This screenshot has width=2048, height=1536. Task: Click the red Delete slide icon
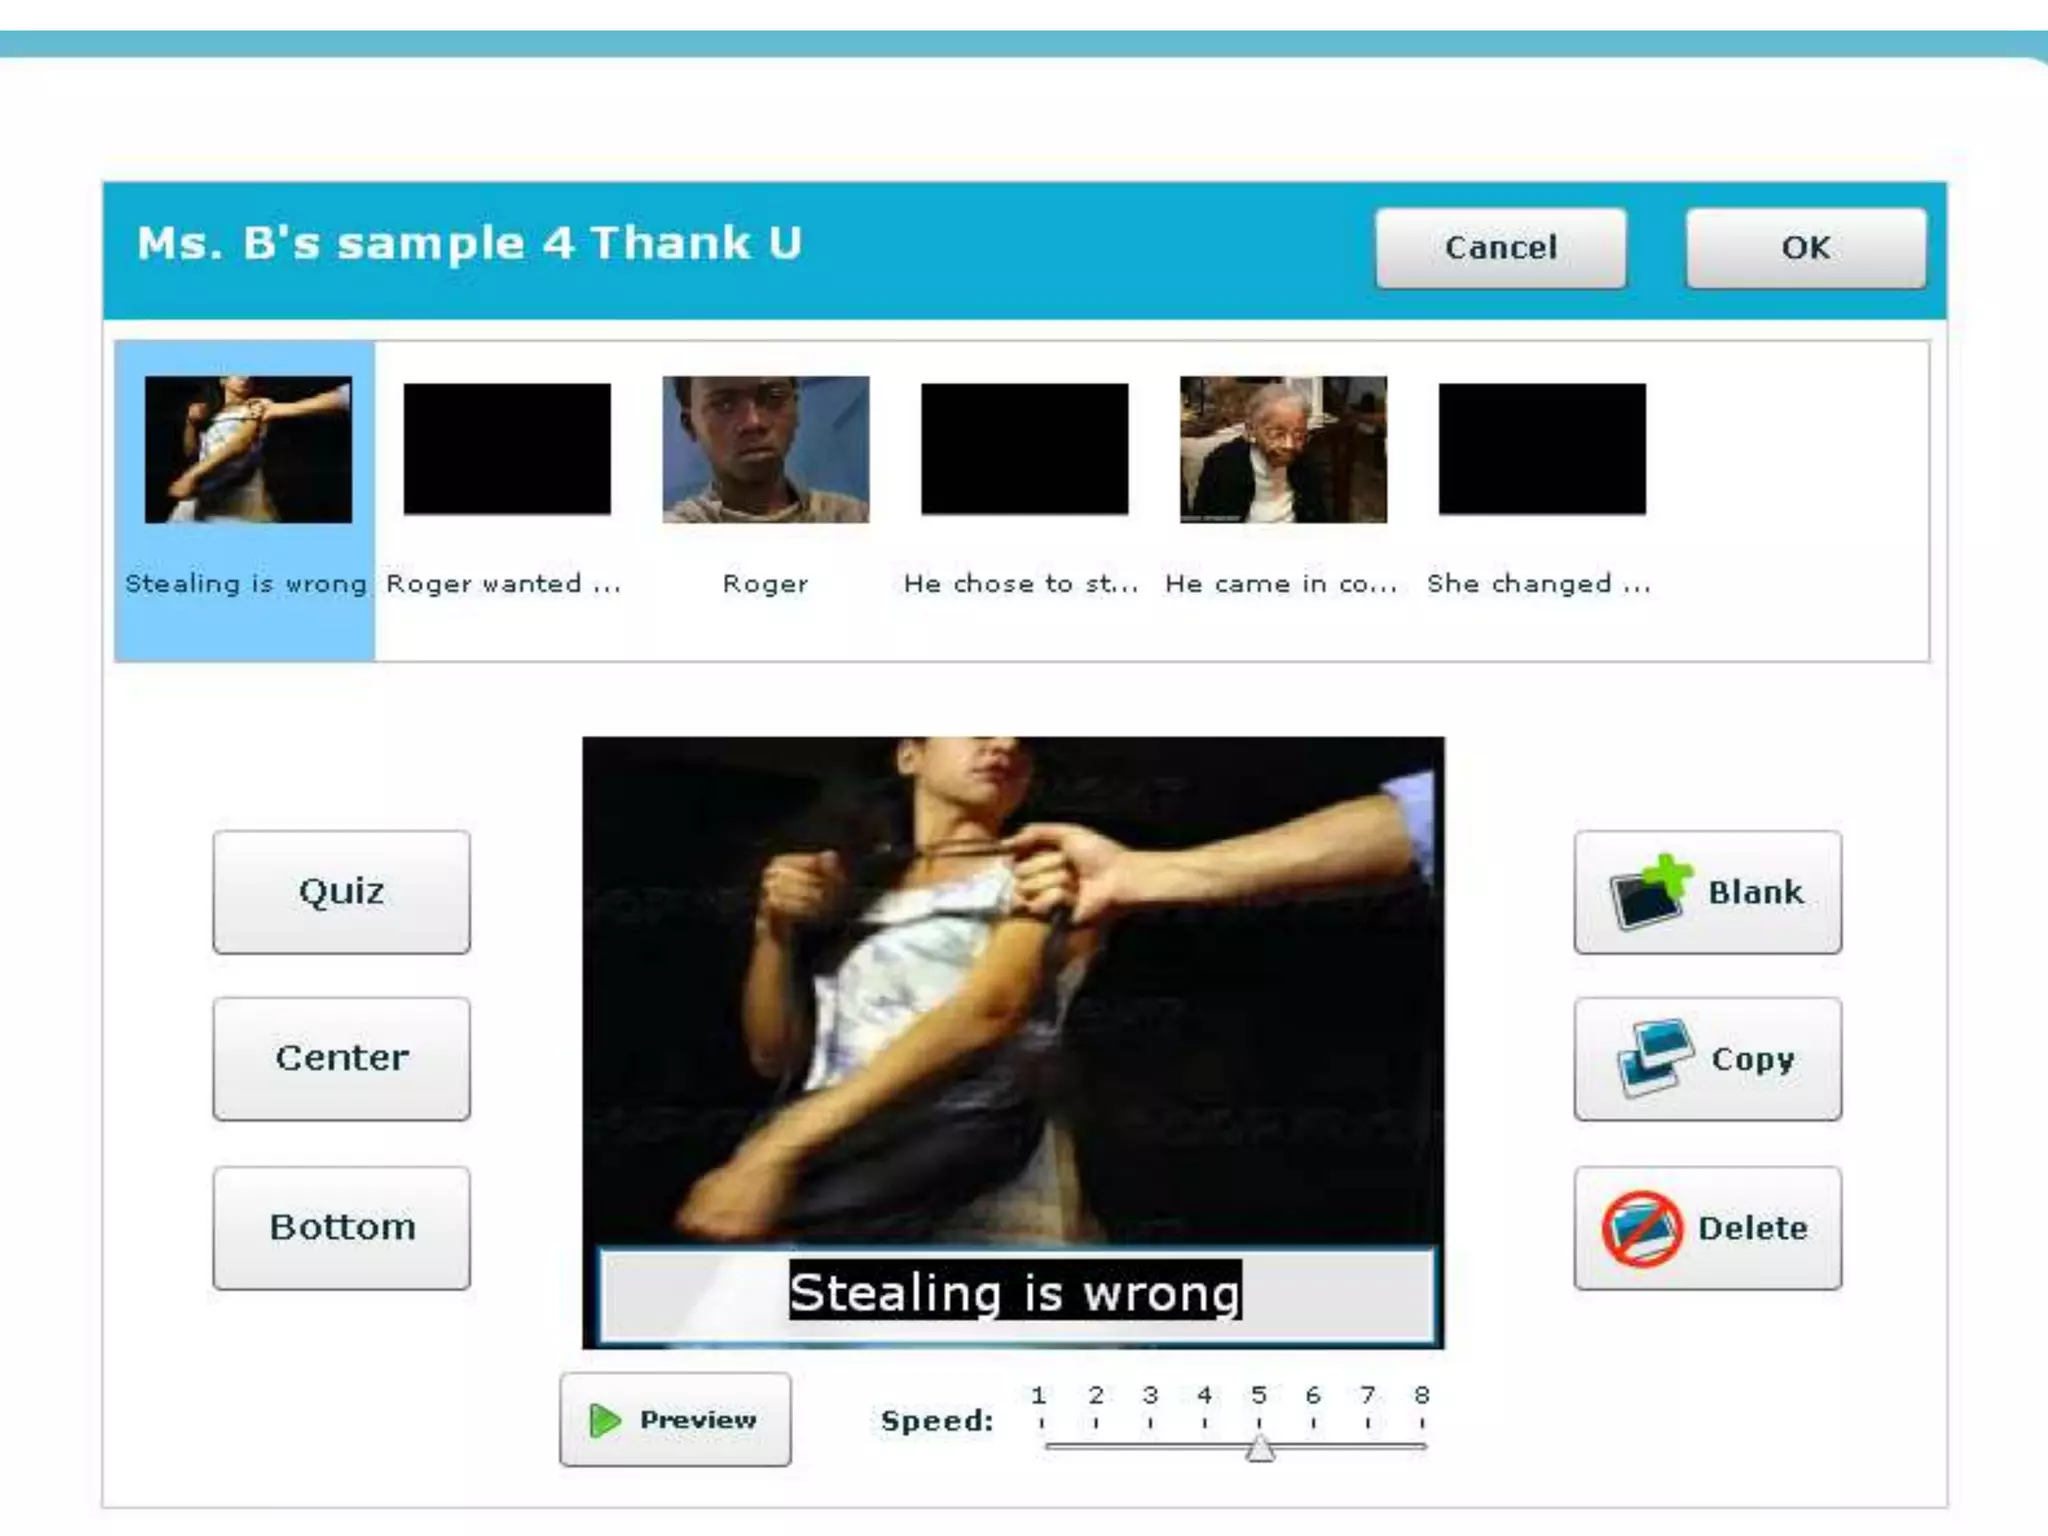click(x=1642, y=1228)
